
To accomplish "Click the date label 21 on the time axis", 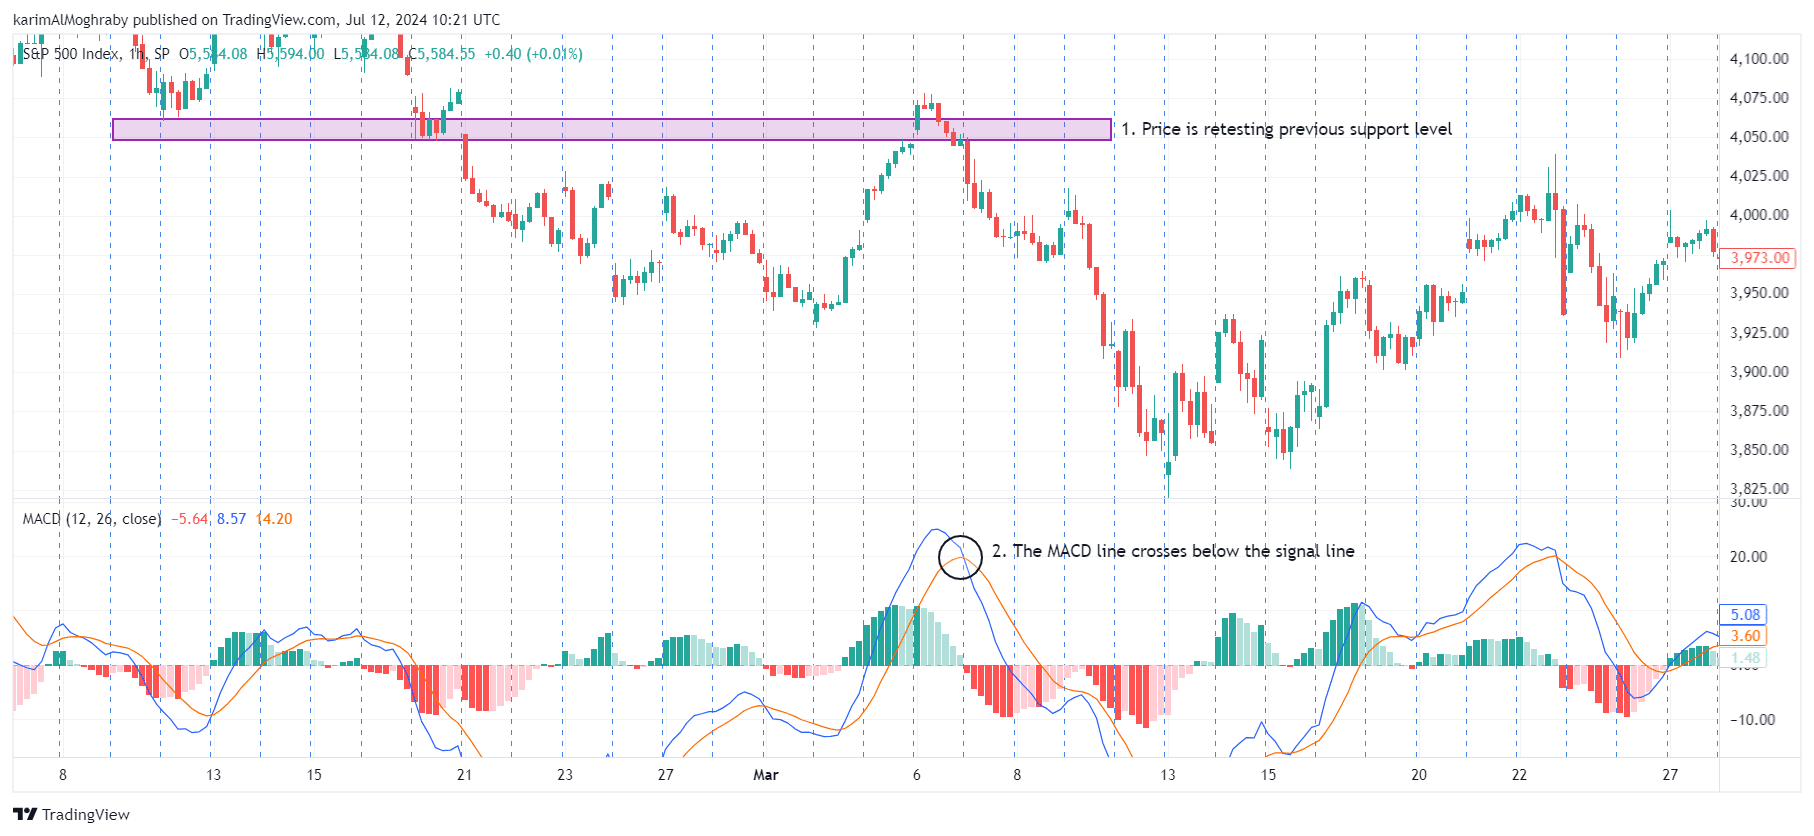I will point(464,775).
